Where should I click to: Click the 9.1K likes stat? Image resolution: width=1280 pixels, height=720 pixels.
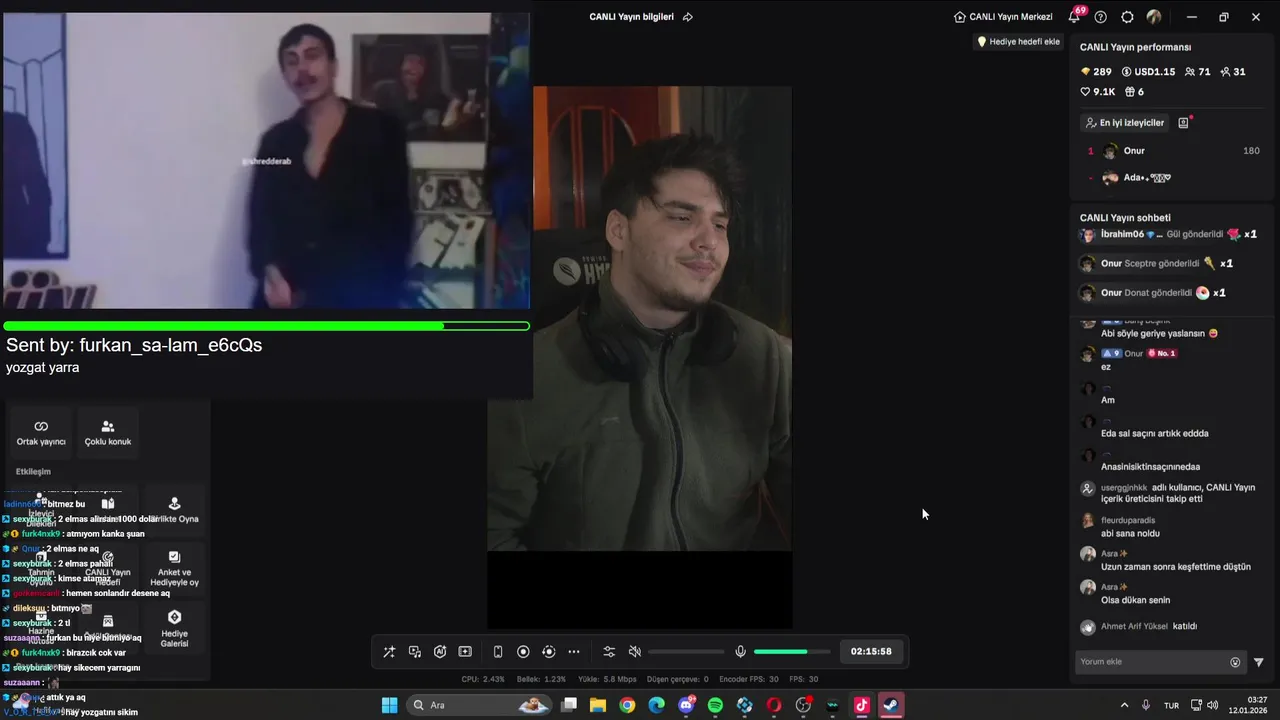[x=1097, y=92]
